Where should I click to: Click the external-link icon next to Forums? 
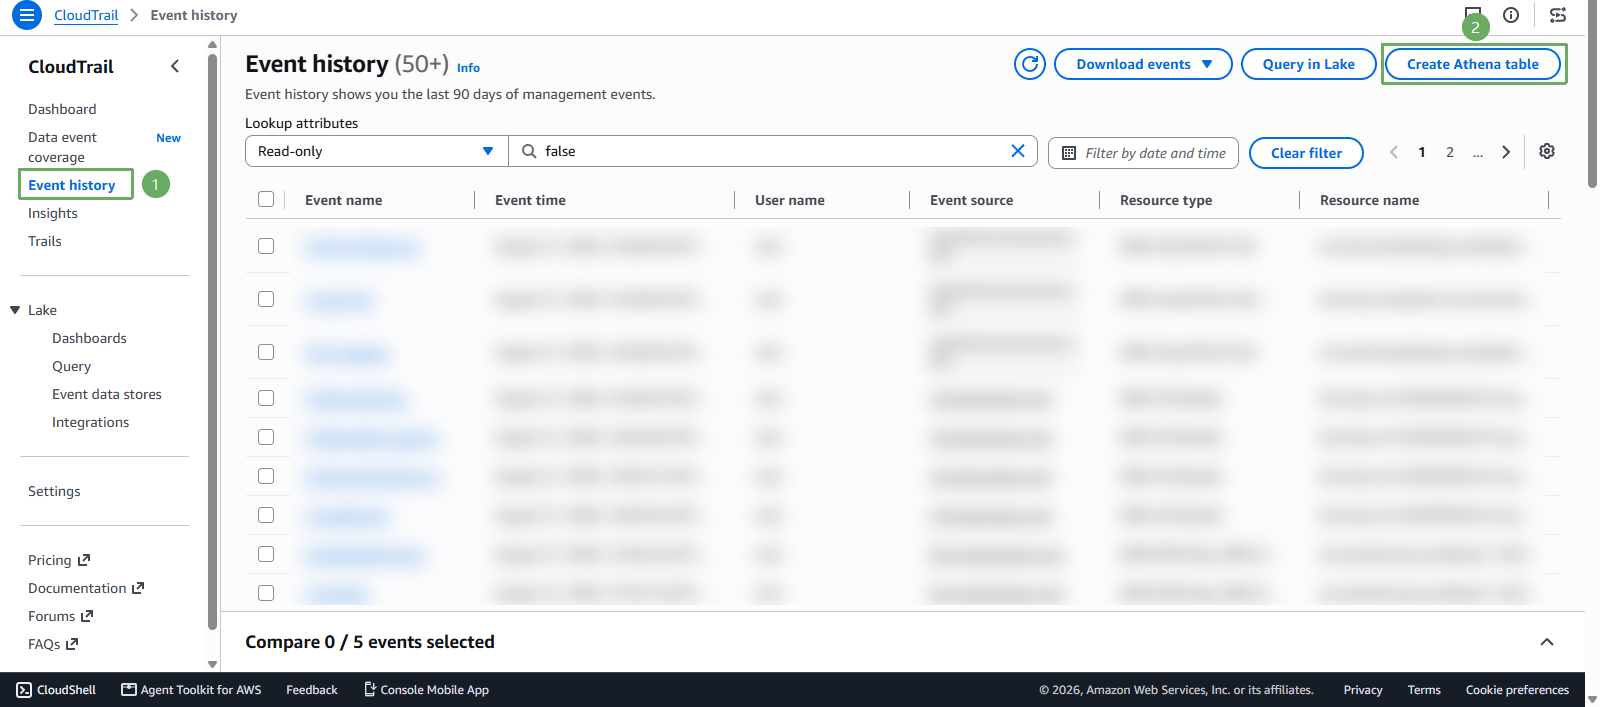(87, 616)
